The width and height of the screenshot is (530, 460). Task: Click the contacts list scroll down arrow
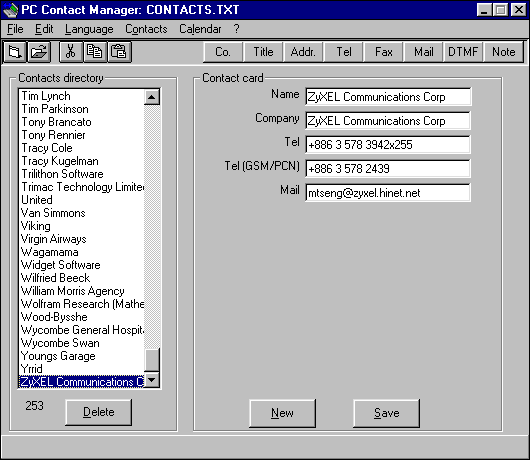[x=152, y=380]
